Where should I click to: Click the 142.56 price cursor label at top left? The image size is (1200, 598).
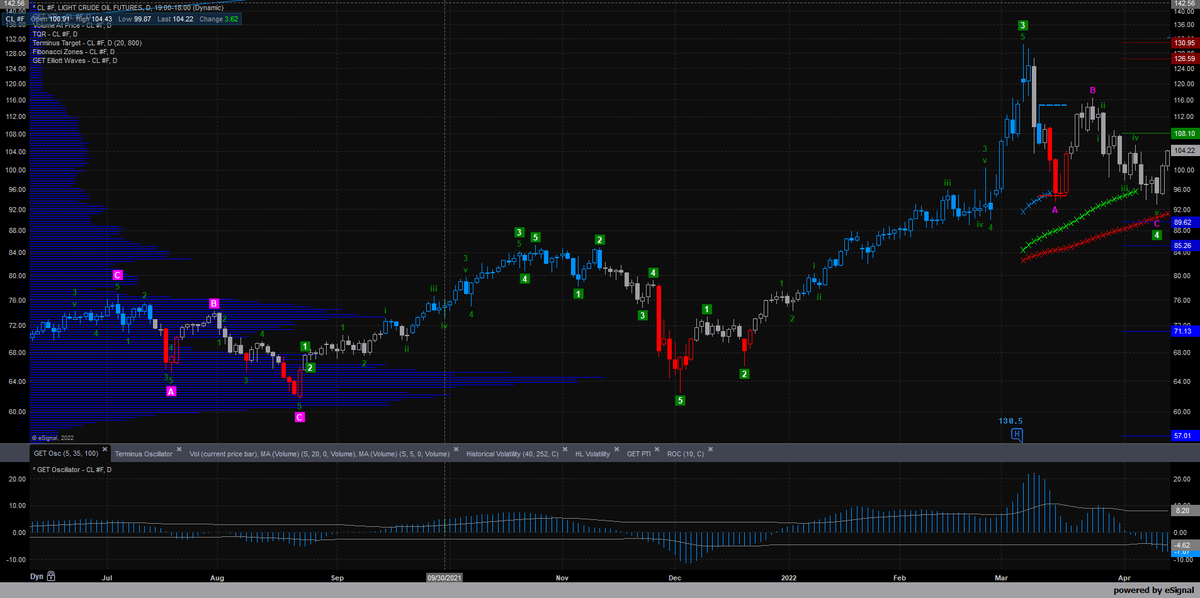click(x=15, y=4)
